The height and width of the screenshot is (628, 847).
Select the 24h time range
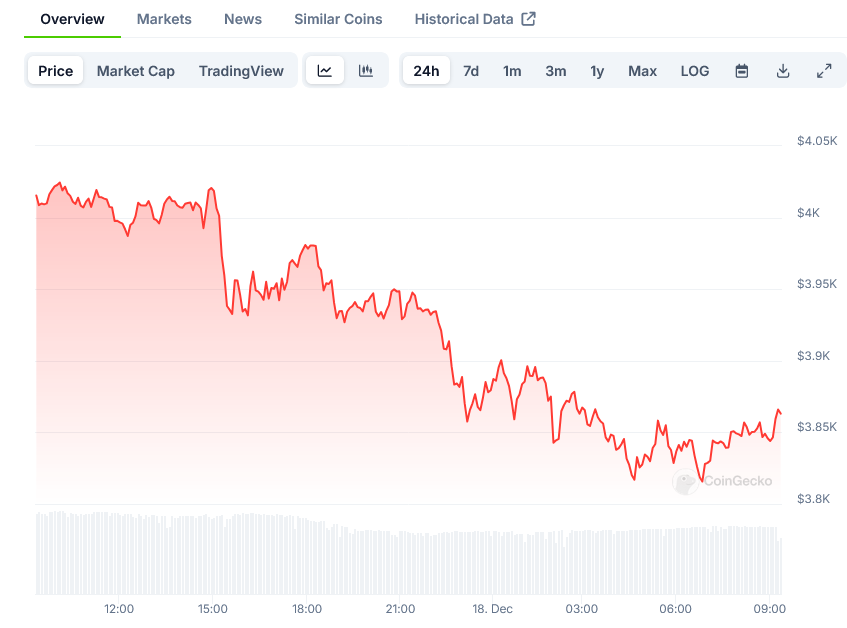426,71
